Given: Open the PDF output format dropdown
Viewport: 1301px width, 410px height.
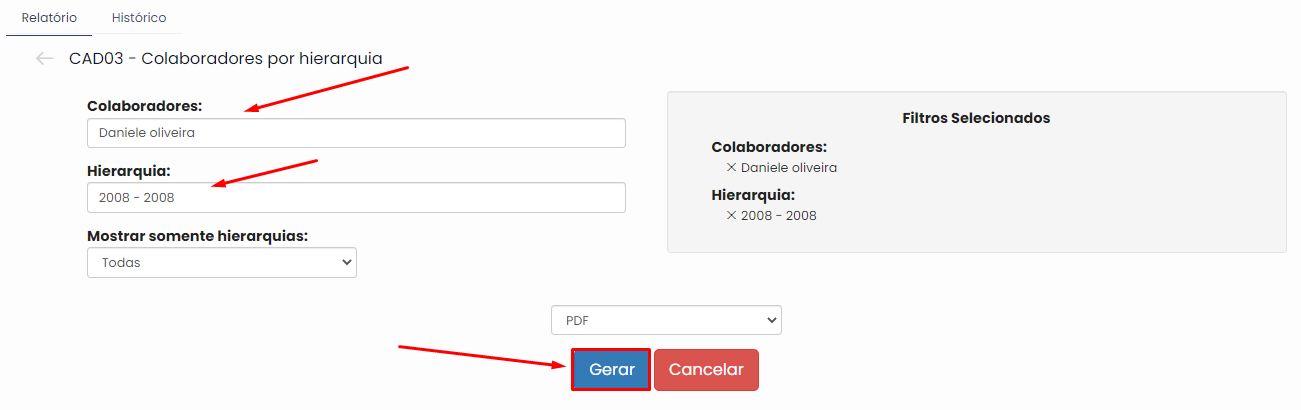Looking at the screenshot, I should 666,320.
